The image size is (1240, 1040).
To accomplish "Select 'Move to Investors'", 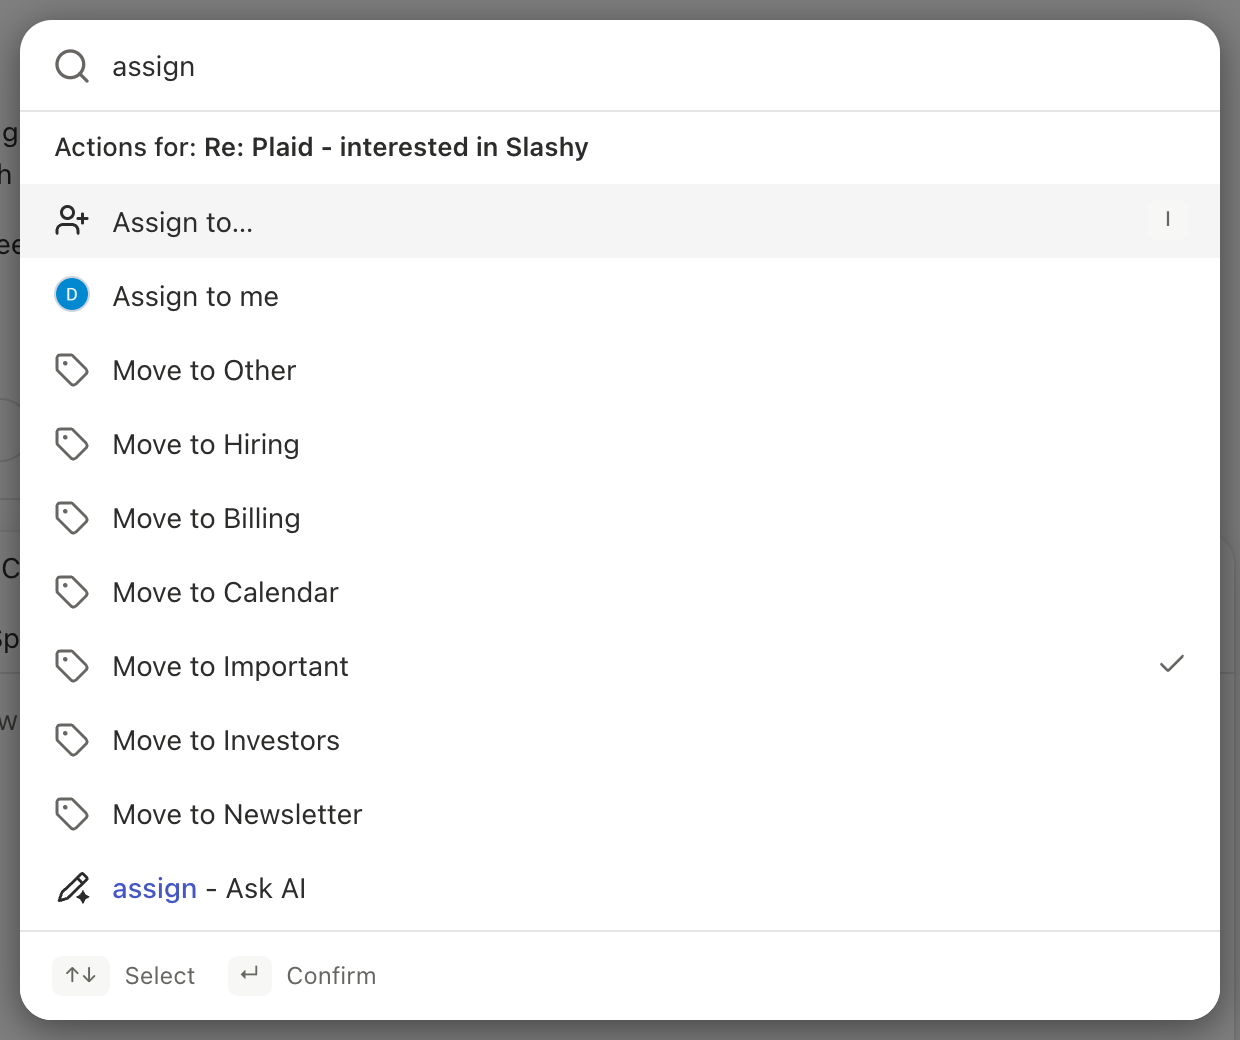I will (620, 739).
